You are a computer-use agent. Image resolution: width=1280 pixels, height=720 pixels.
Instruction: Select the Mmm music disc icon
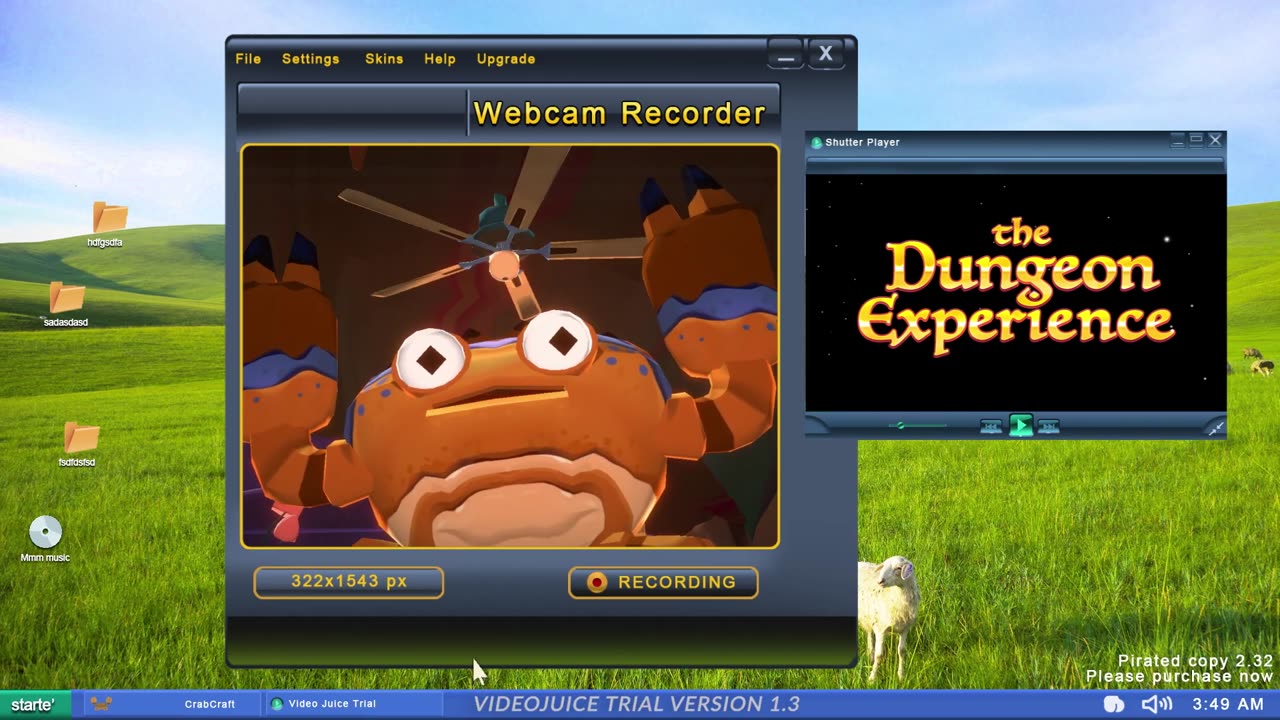46,539
